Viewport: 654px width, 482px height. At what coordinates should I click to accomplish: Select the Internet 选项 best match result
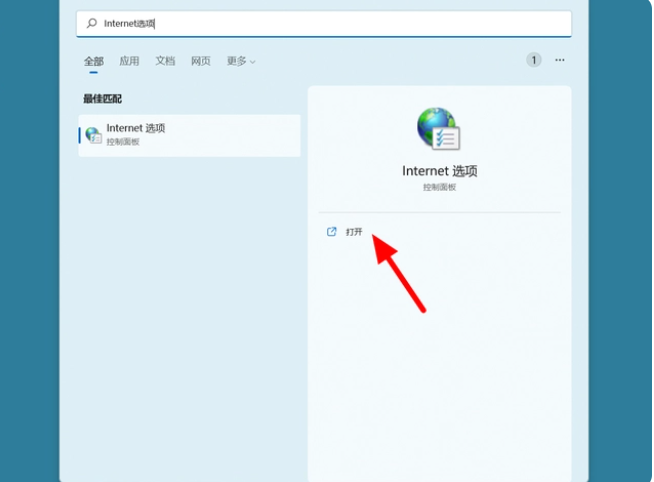(x=189, y=136)
